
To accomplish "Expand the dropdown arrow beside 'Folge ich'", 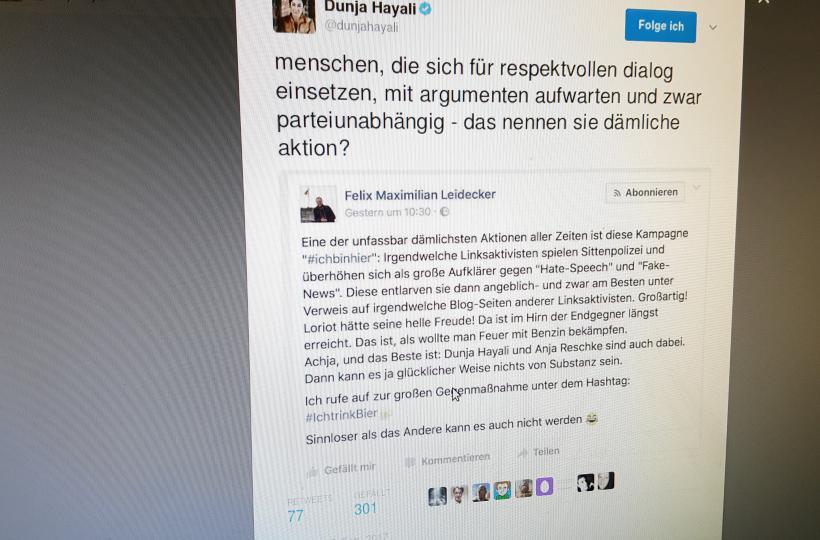I will click(x=713, y=27).
